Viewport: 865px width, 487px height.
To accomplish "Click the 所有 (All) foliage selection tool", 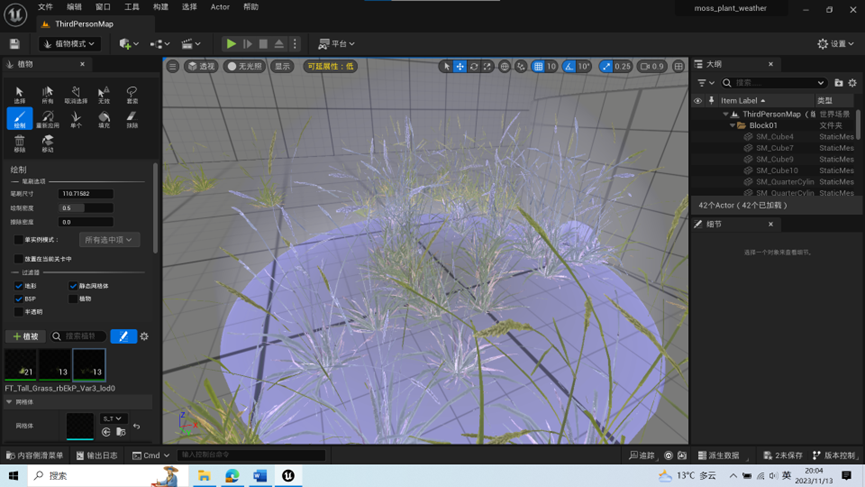I will tap(47, 94).
